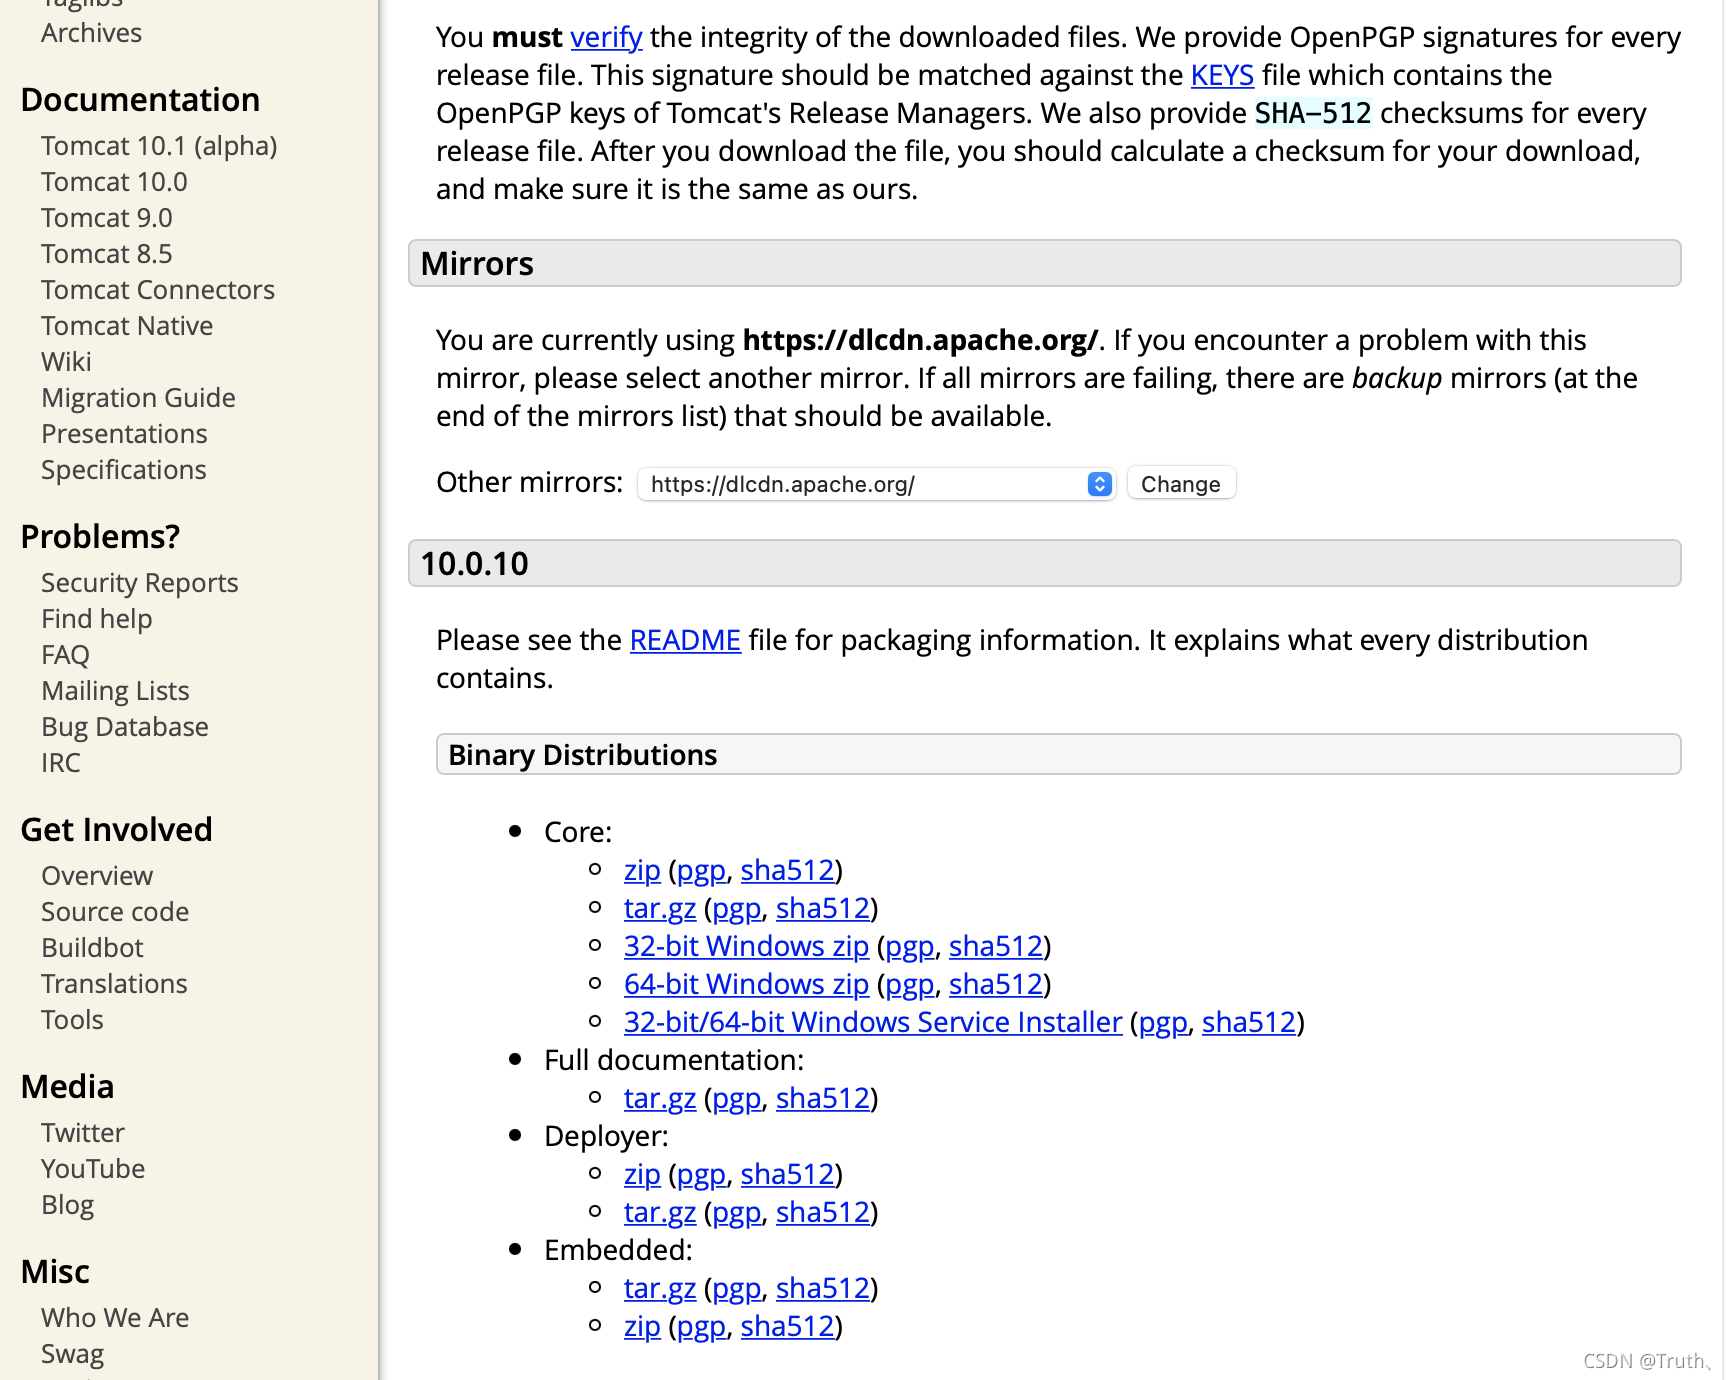Open the Twitter media link

83,1133
